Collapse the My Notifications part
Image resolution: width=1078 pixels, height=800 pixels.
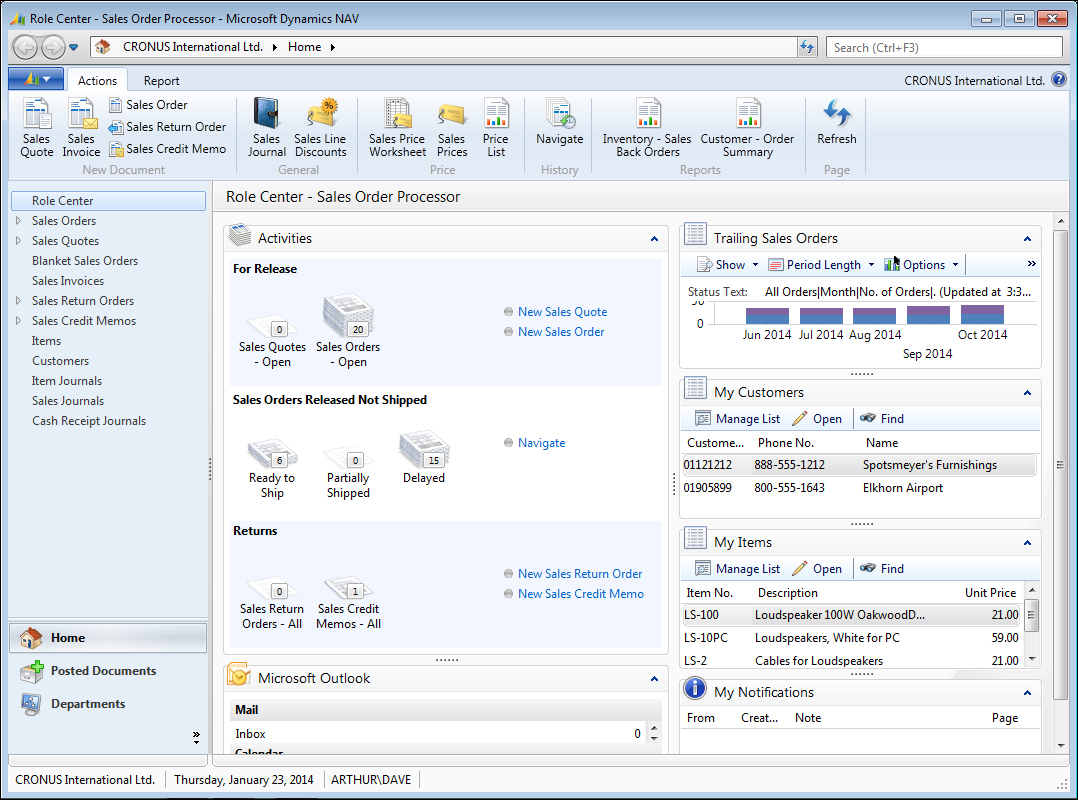click(x=1027, y=693)
